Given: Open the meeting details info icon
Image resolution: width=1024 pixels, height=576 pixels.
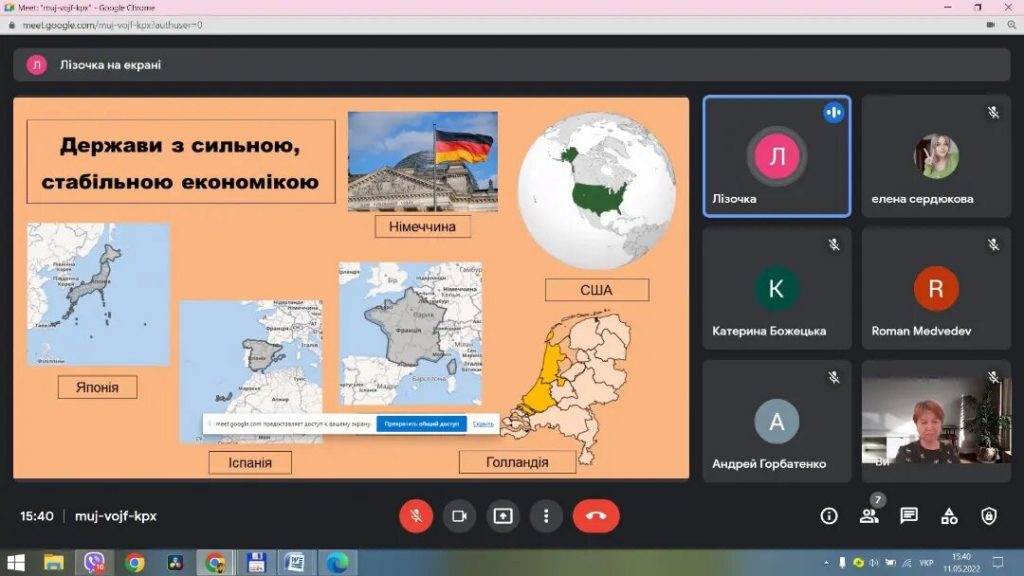Looking at the screenshot, I should (x=828, y=516).
